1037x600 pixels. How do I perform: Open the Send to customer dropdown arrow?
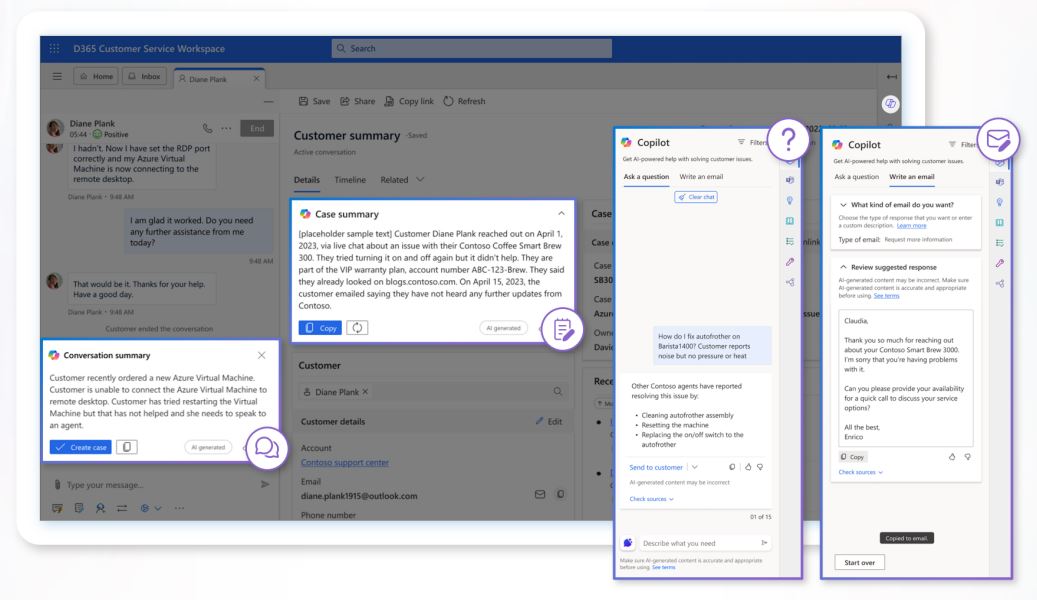coord(694,467)
